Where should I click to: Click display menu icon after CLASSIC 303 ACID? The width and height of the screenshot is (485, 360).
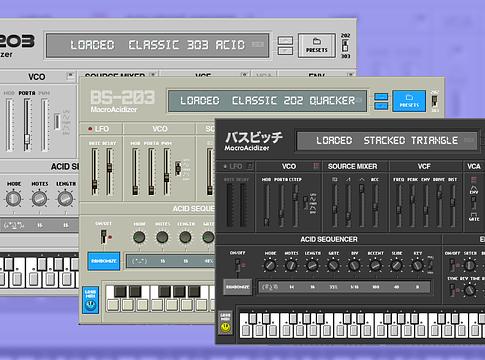(257, 44)
